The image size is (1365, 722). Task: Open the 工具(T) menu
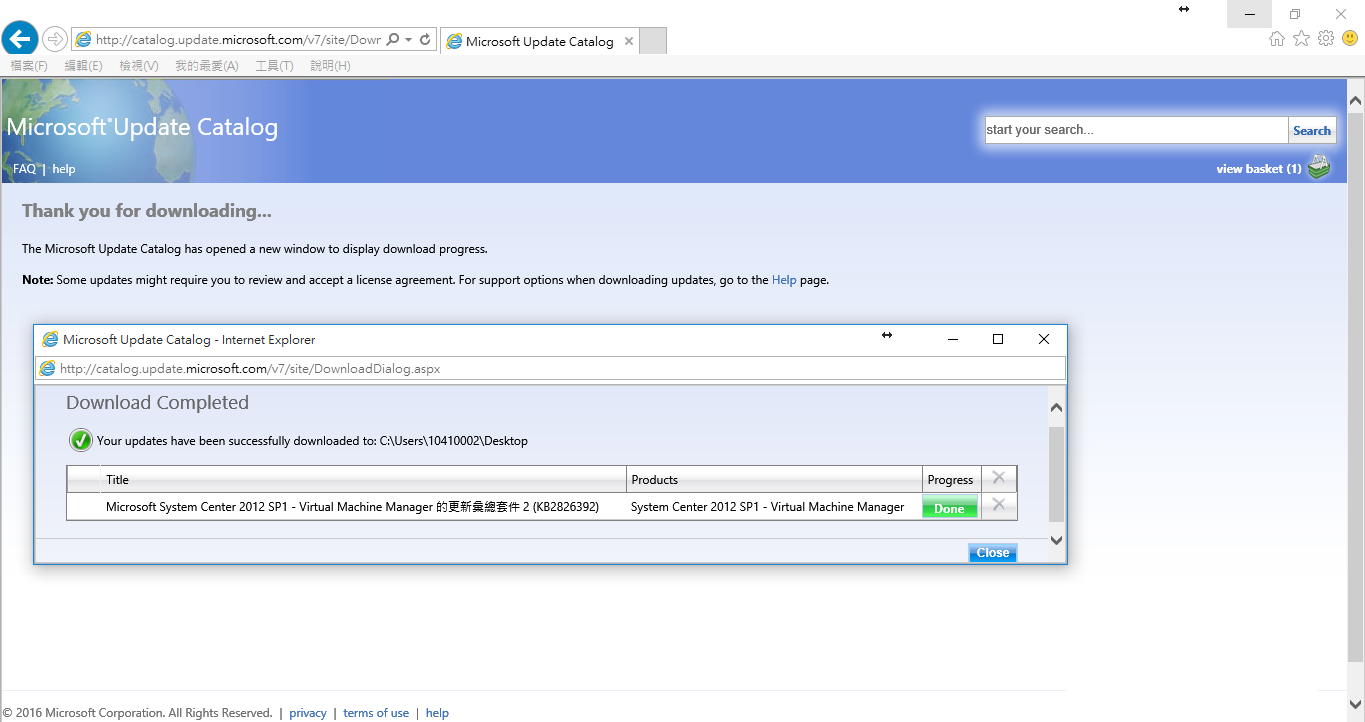274,66
